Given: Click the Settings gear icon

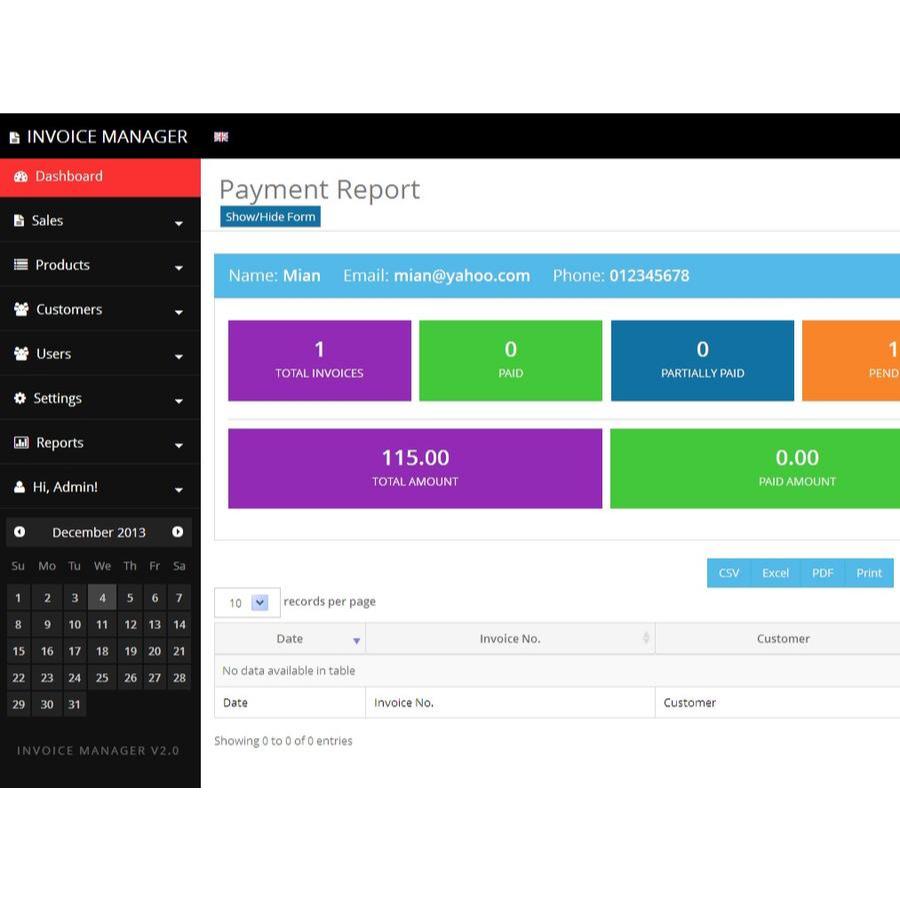Looking at the screenshot, I should pos(20,398).
